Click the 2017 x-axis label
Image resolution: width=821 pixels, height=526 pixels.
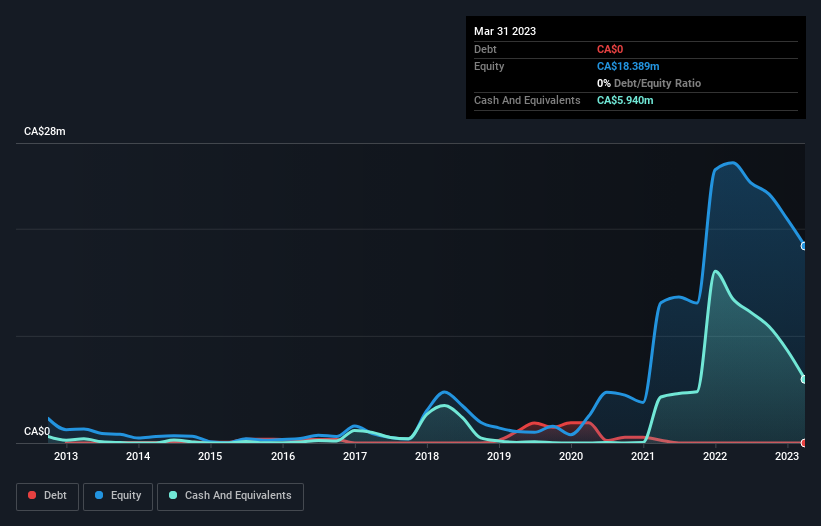pyautogui.click(x=355, y=456)
